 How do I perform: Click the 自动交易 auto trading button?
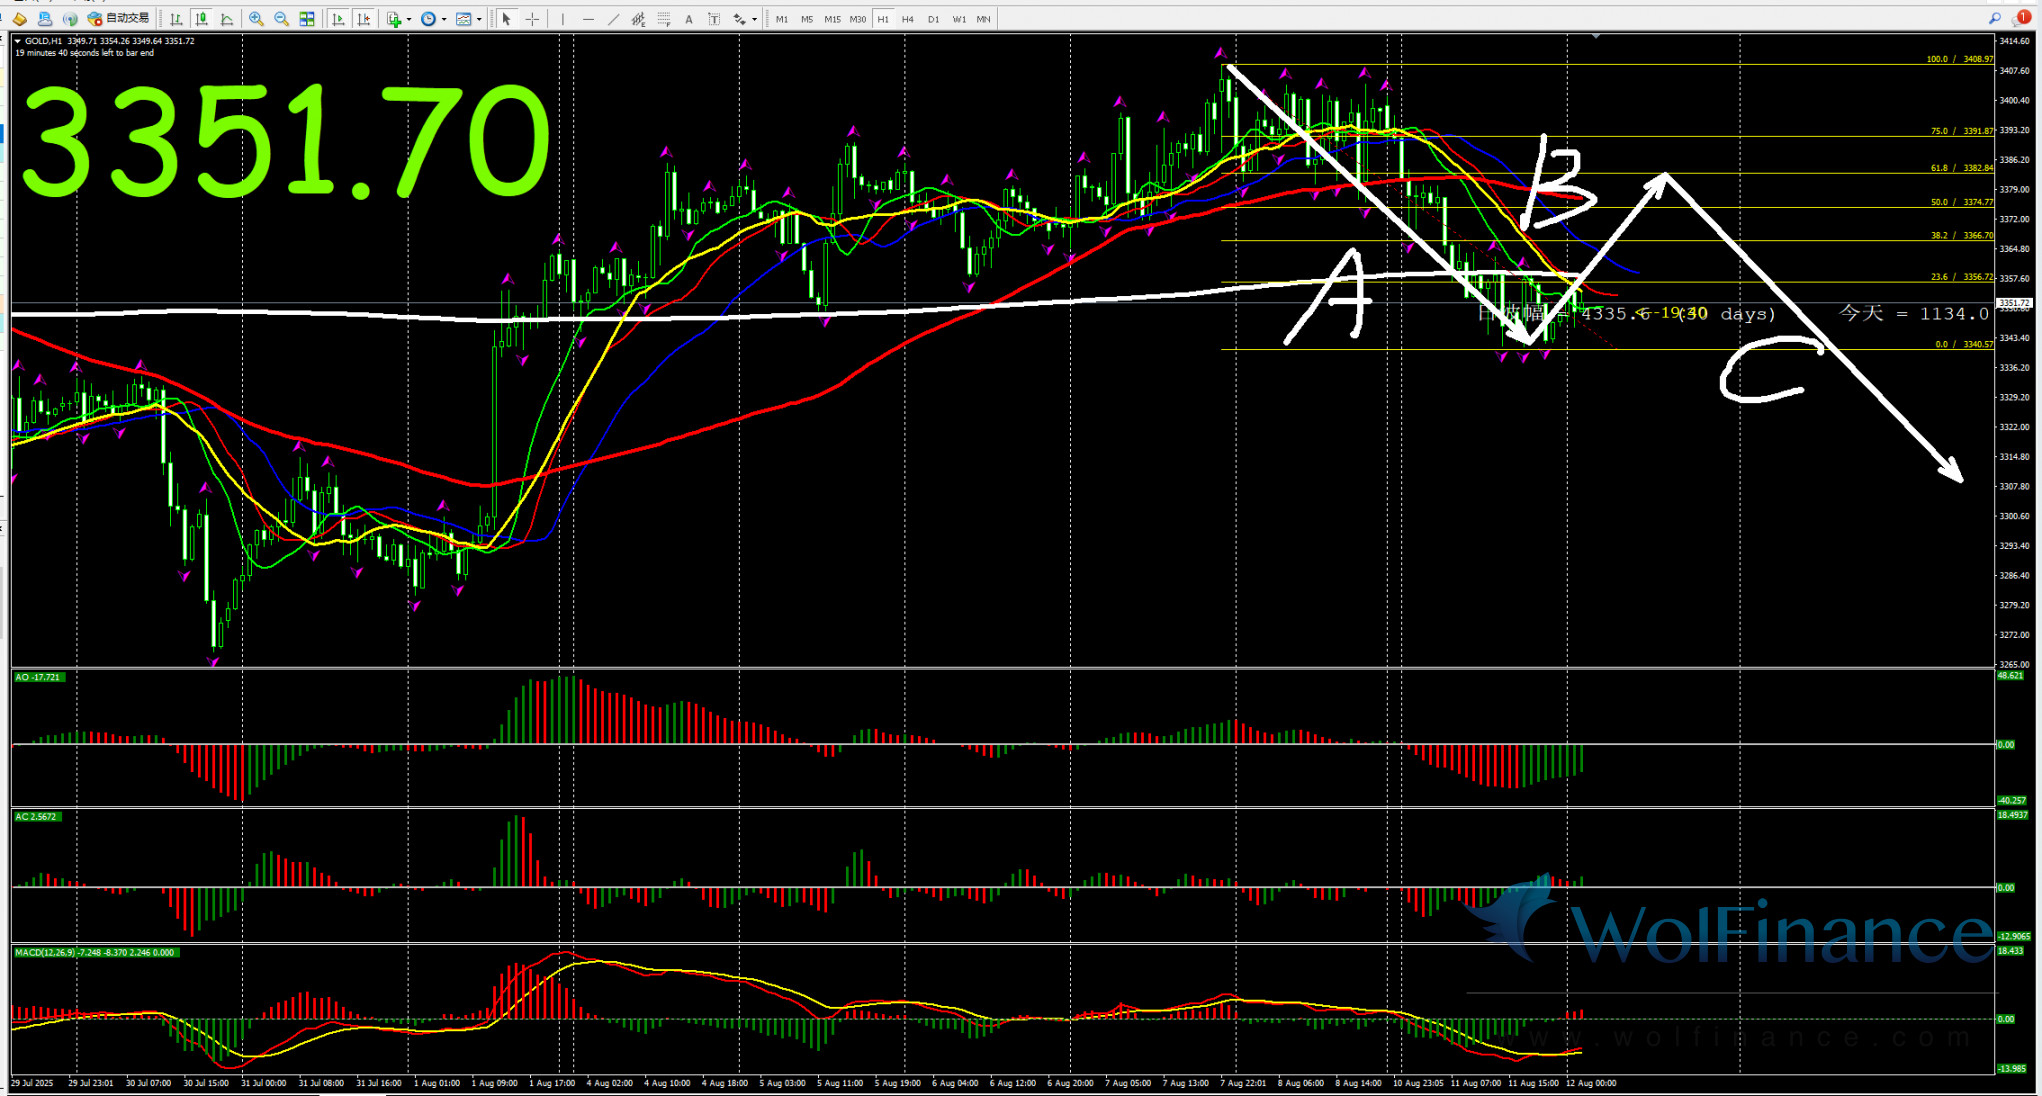[118, 18]
